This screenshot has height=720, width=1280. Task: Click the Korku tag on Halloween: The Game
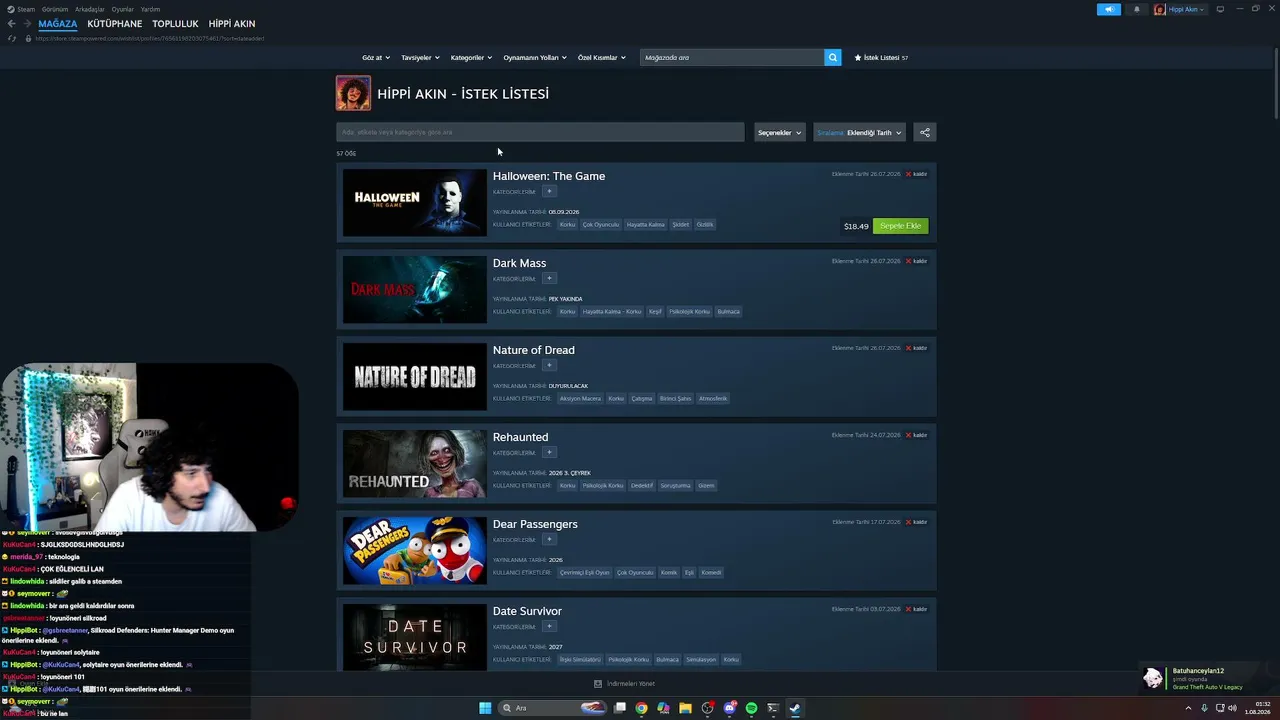click(x=567, y=225)
